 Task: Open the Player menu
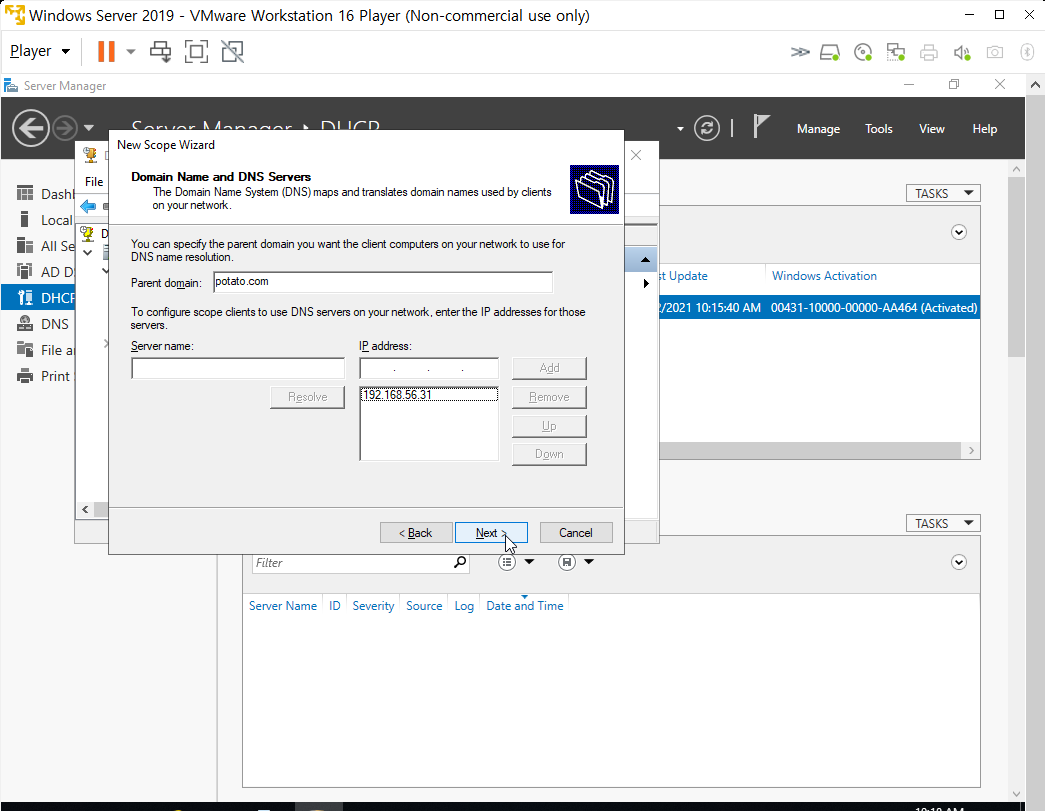(40, 51)
